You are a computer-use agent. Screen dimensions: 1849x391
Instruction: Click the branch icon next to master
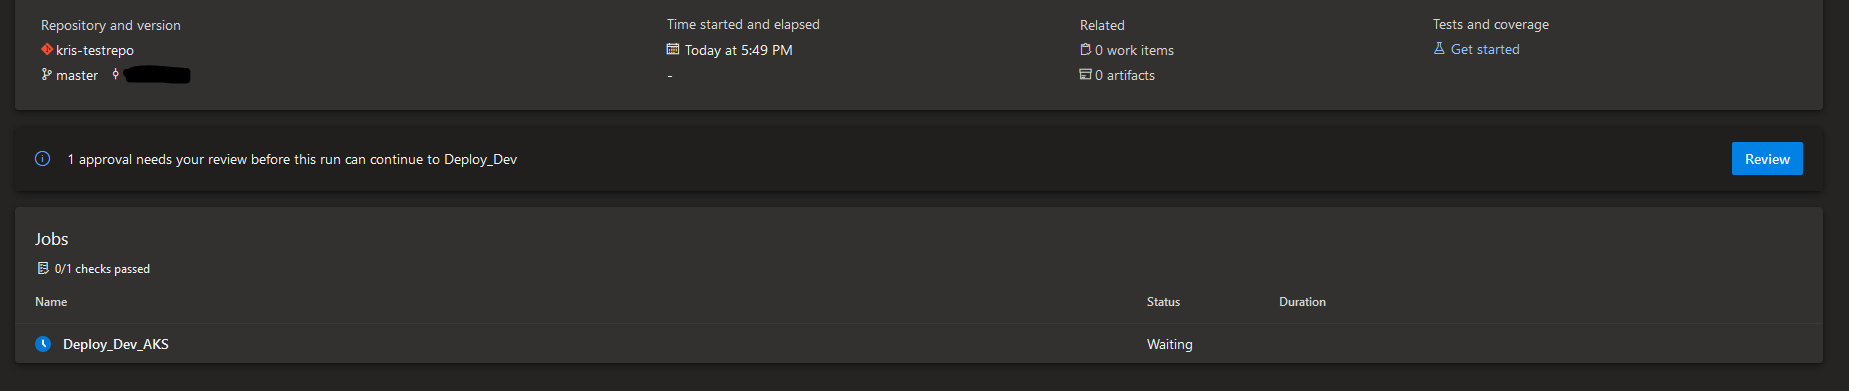pos(46,74)
